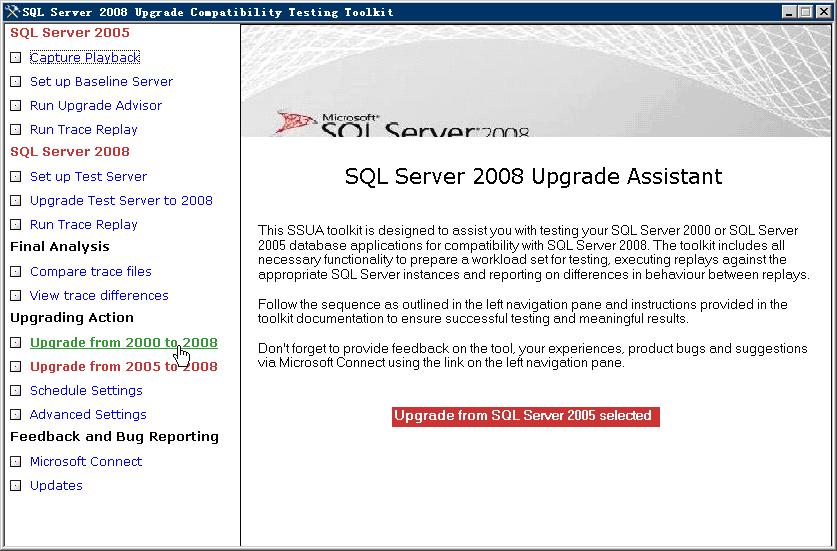Click the Feedback and Bug Reporting heading
837x551 pixels.
point(115,437)
